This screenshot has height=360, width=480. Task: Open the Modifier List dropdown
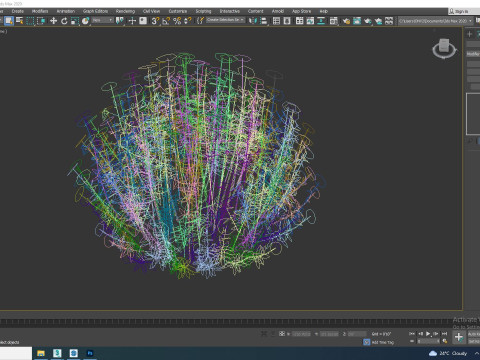[x=473, y=54]
